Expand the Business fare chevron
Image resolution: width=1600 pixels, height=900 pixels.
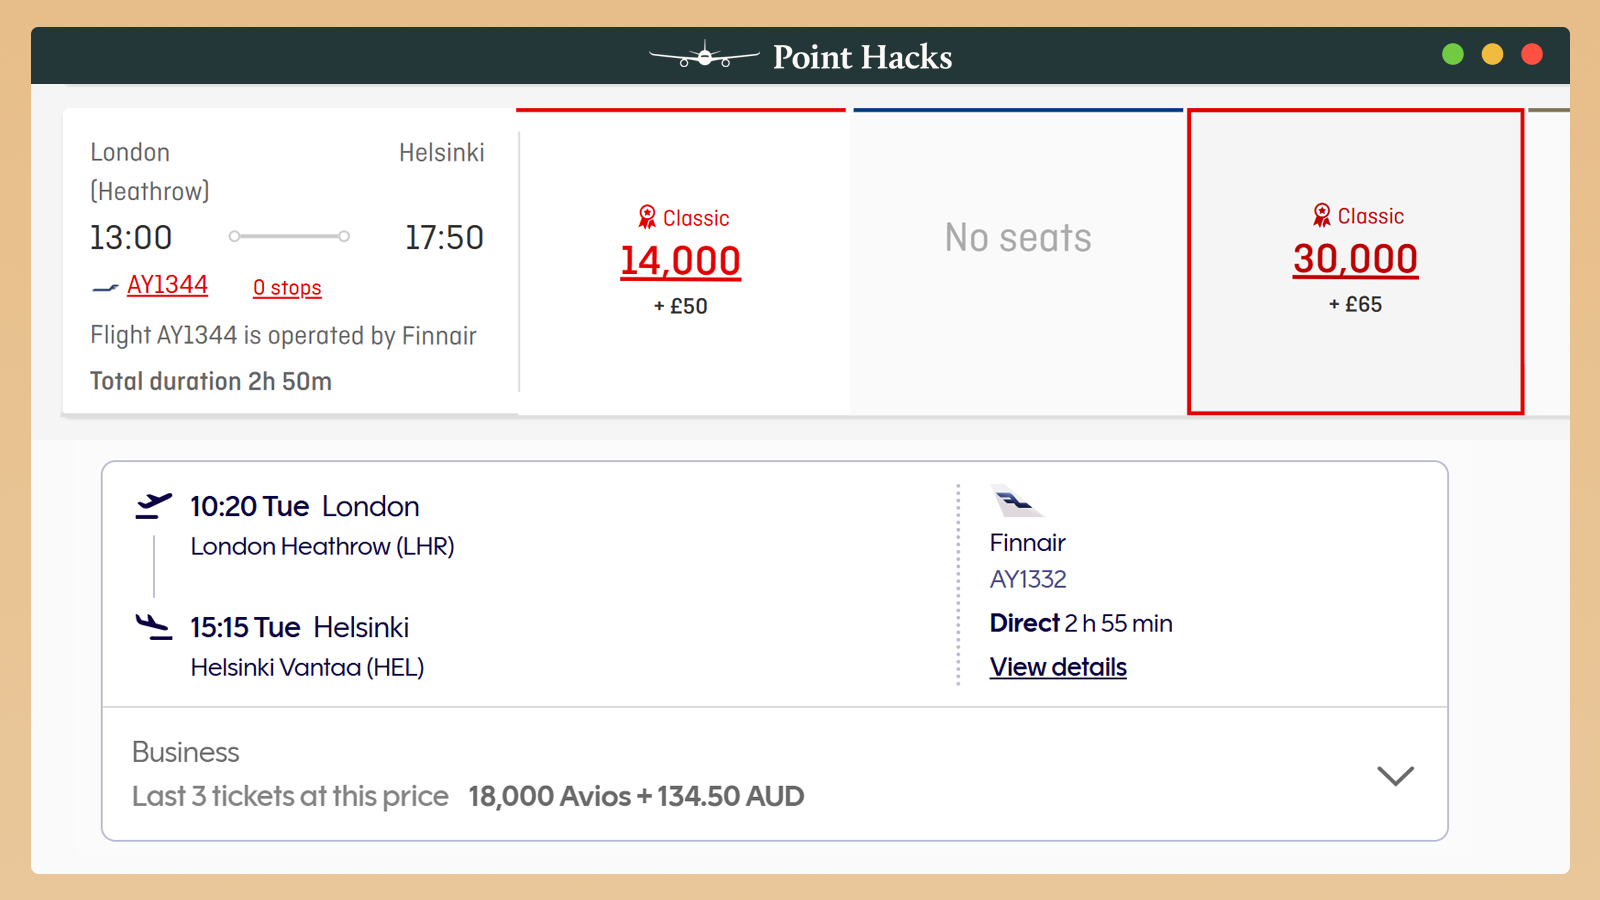(x=1395, y=775)
